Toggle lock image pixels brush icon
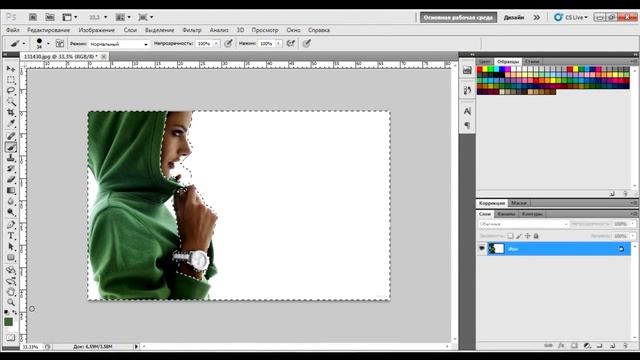This screenshot has width=640, height=360. point(519,236)
